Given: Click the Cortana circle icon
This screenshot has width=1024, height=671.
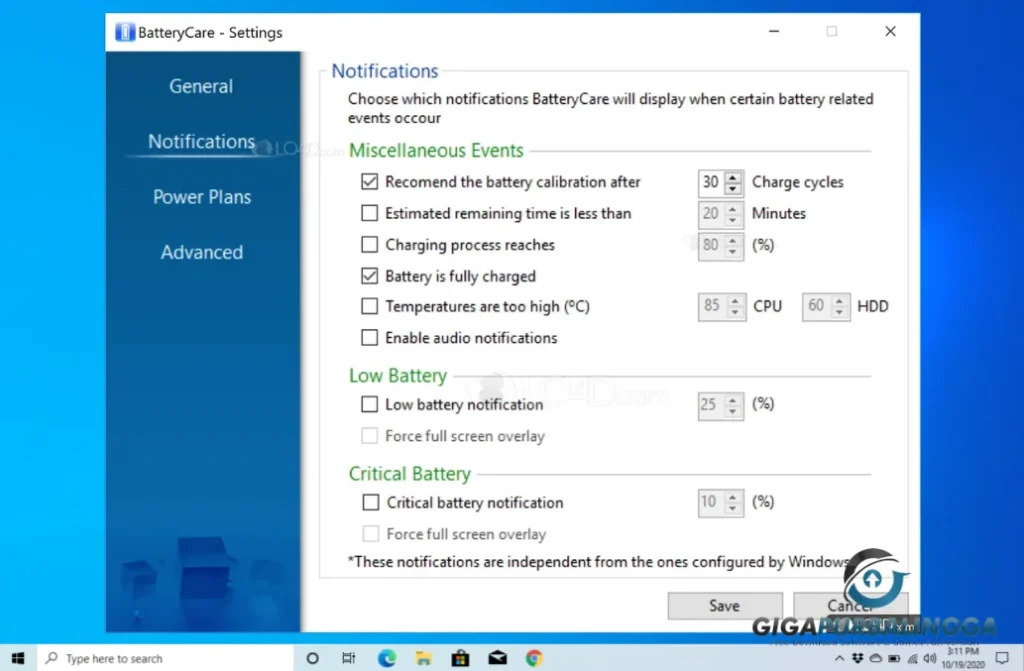Looking at the screenshot, I should tap(312, 658).
